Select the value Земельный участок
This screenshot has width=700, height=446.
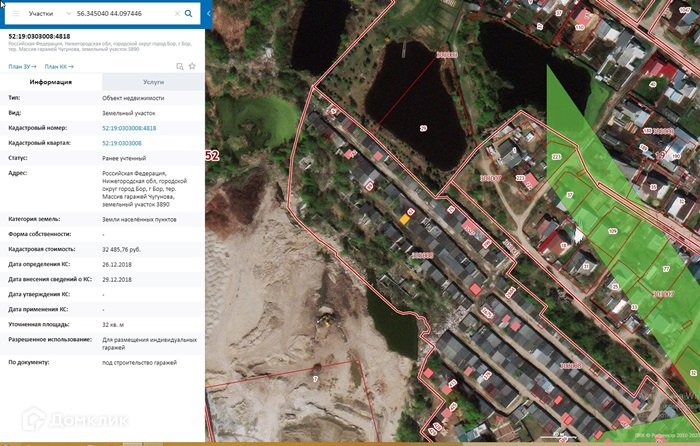[x=129, y=113]
